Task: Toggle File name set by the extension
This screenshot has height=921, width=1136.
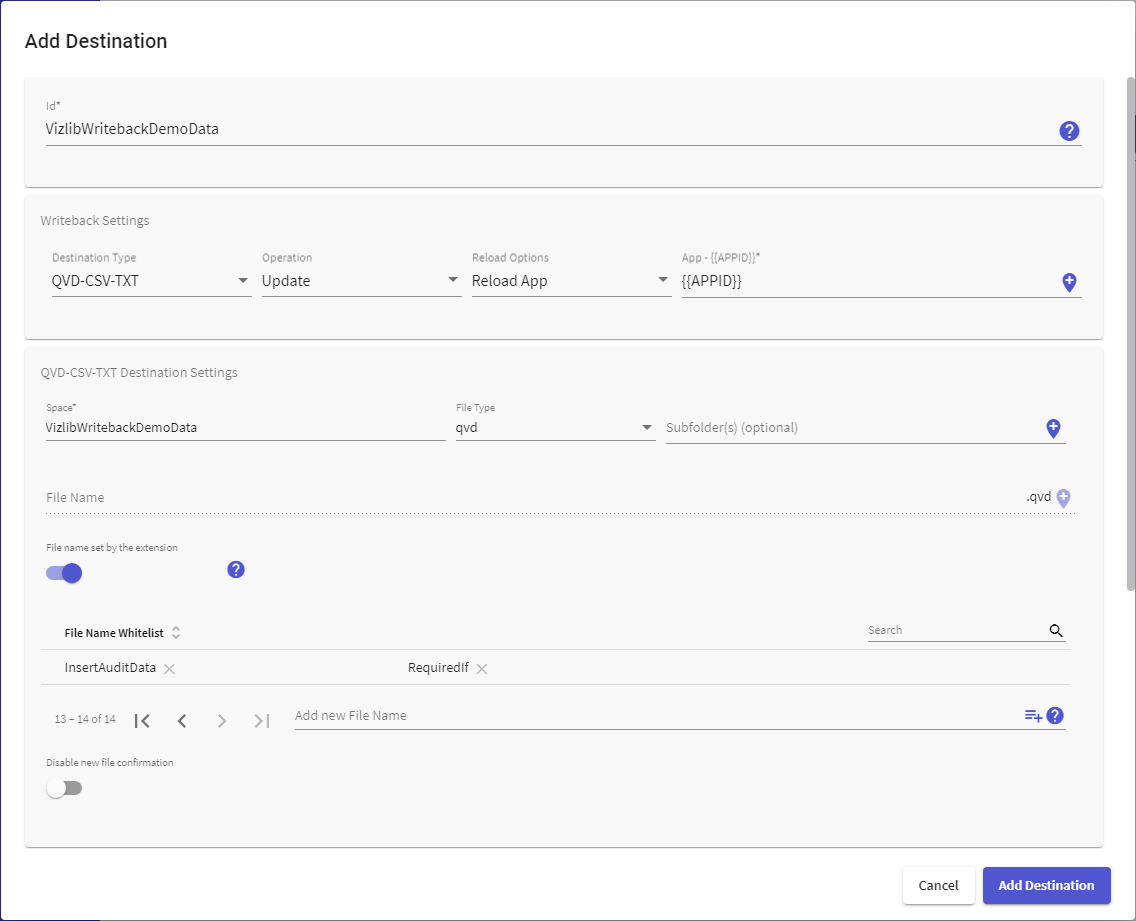Action: click(x=64, y=573)
